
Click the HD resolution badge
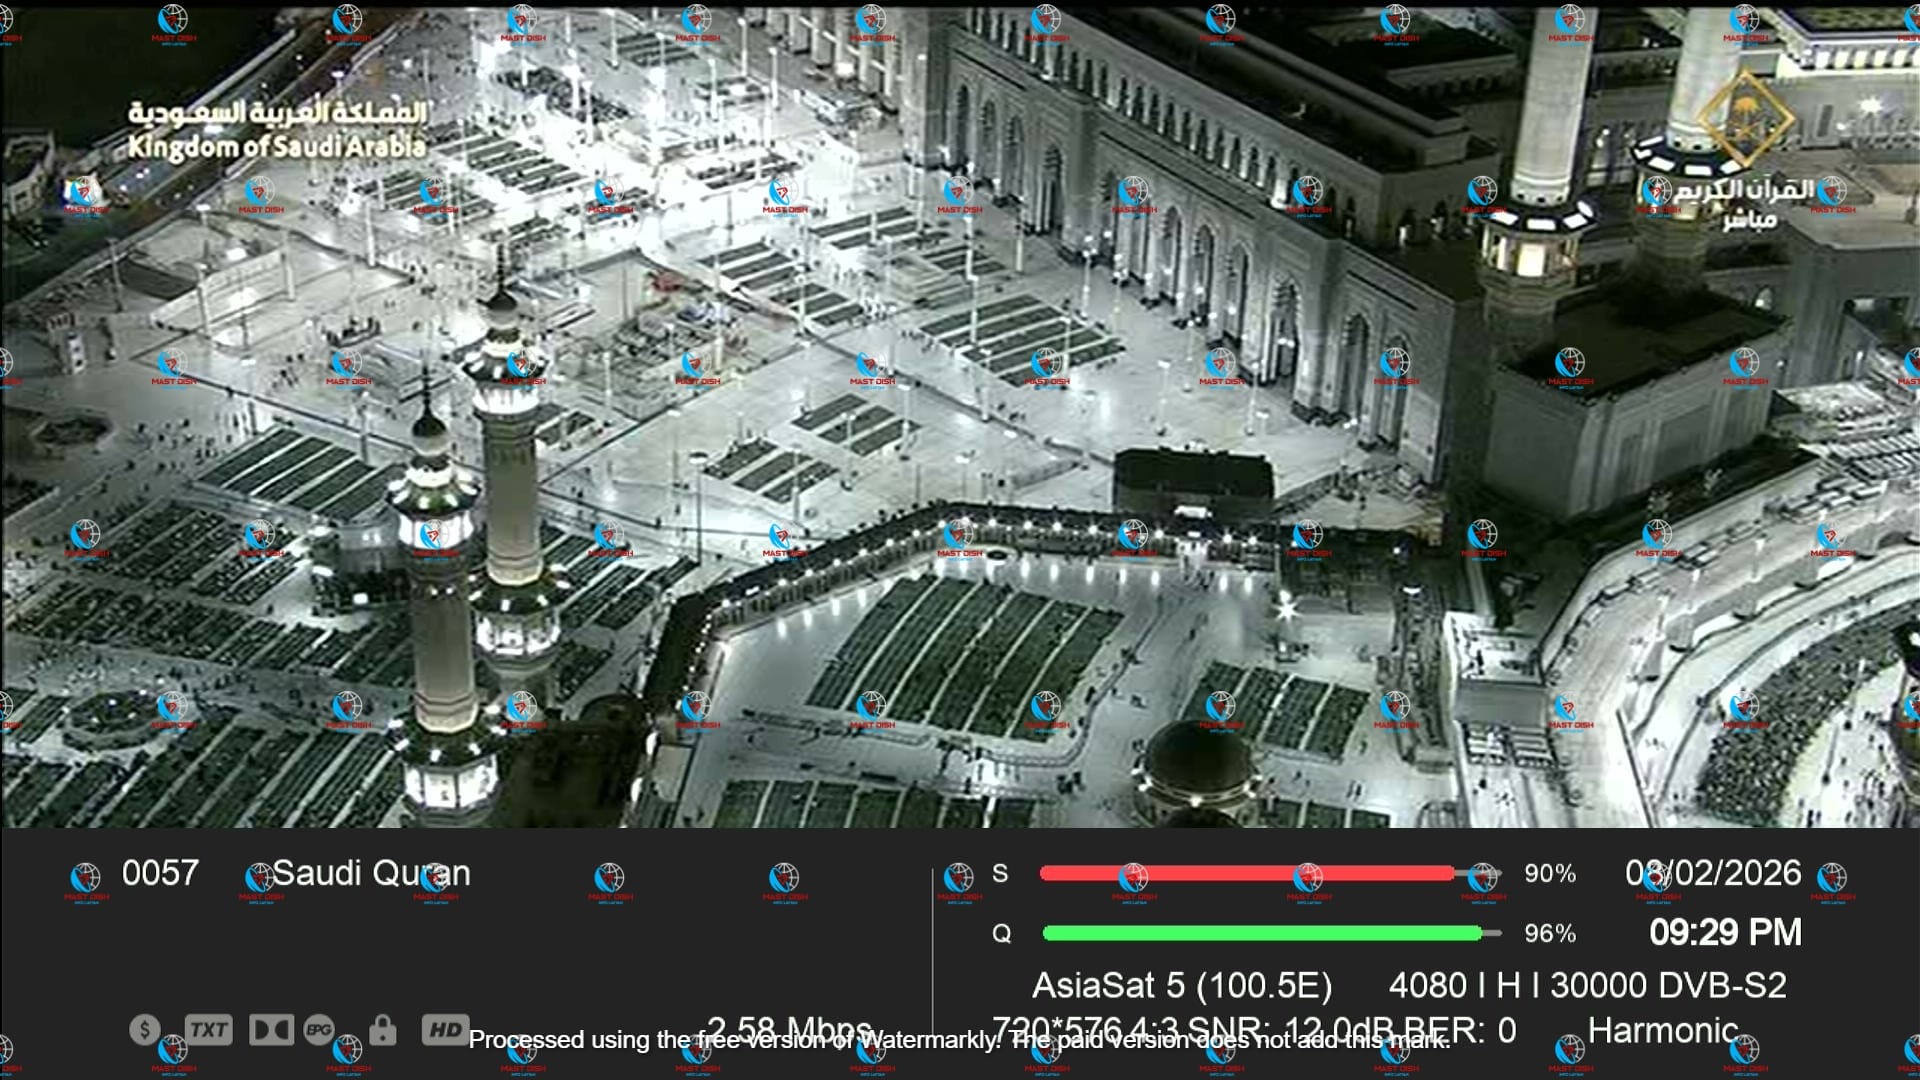[445, 1029]
